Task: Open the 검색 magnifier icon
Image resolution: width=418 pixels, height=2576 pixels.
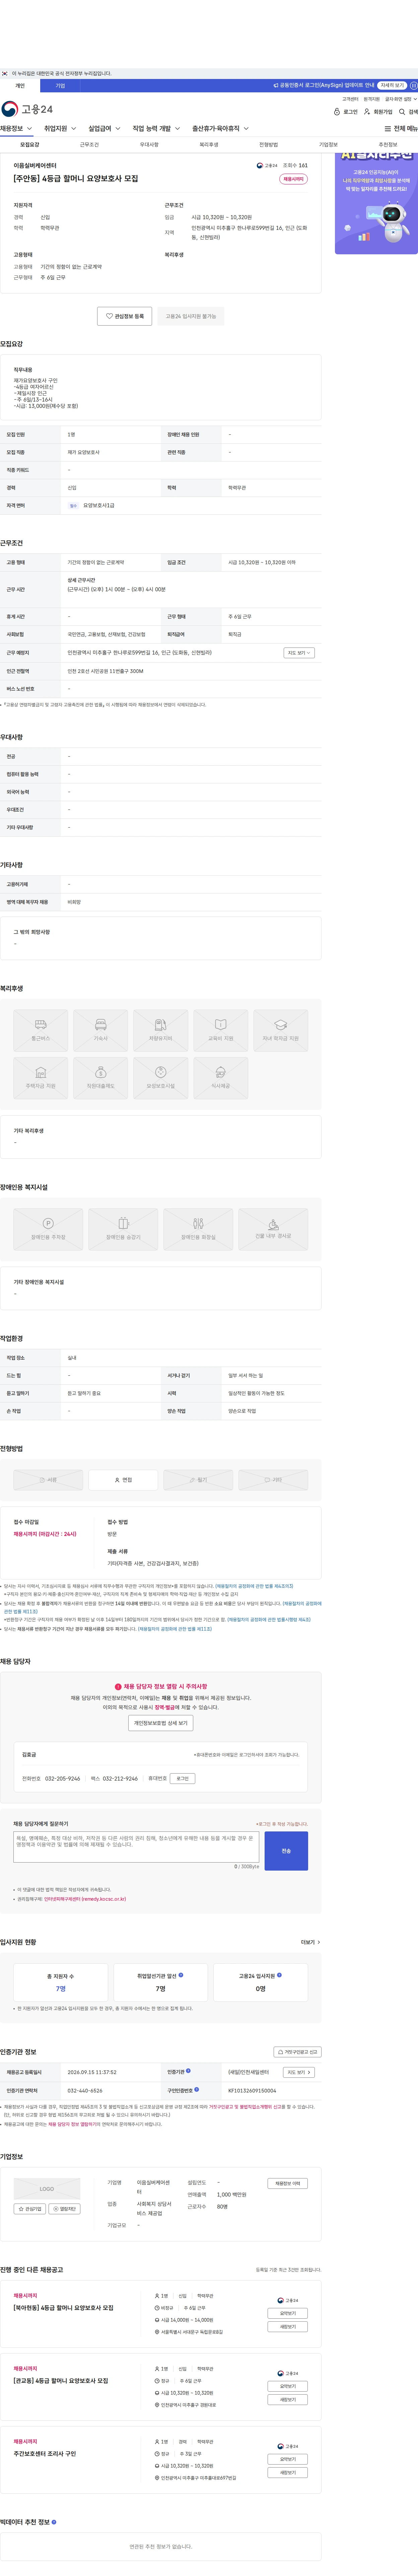Action: pyautogui.click(x=402, y=112)
